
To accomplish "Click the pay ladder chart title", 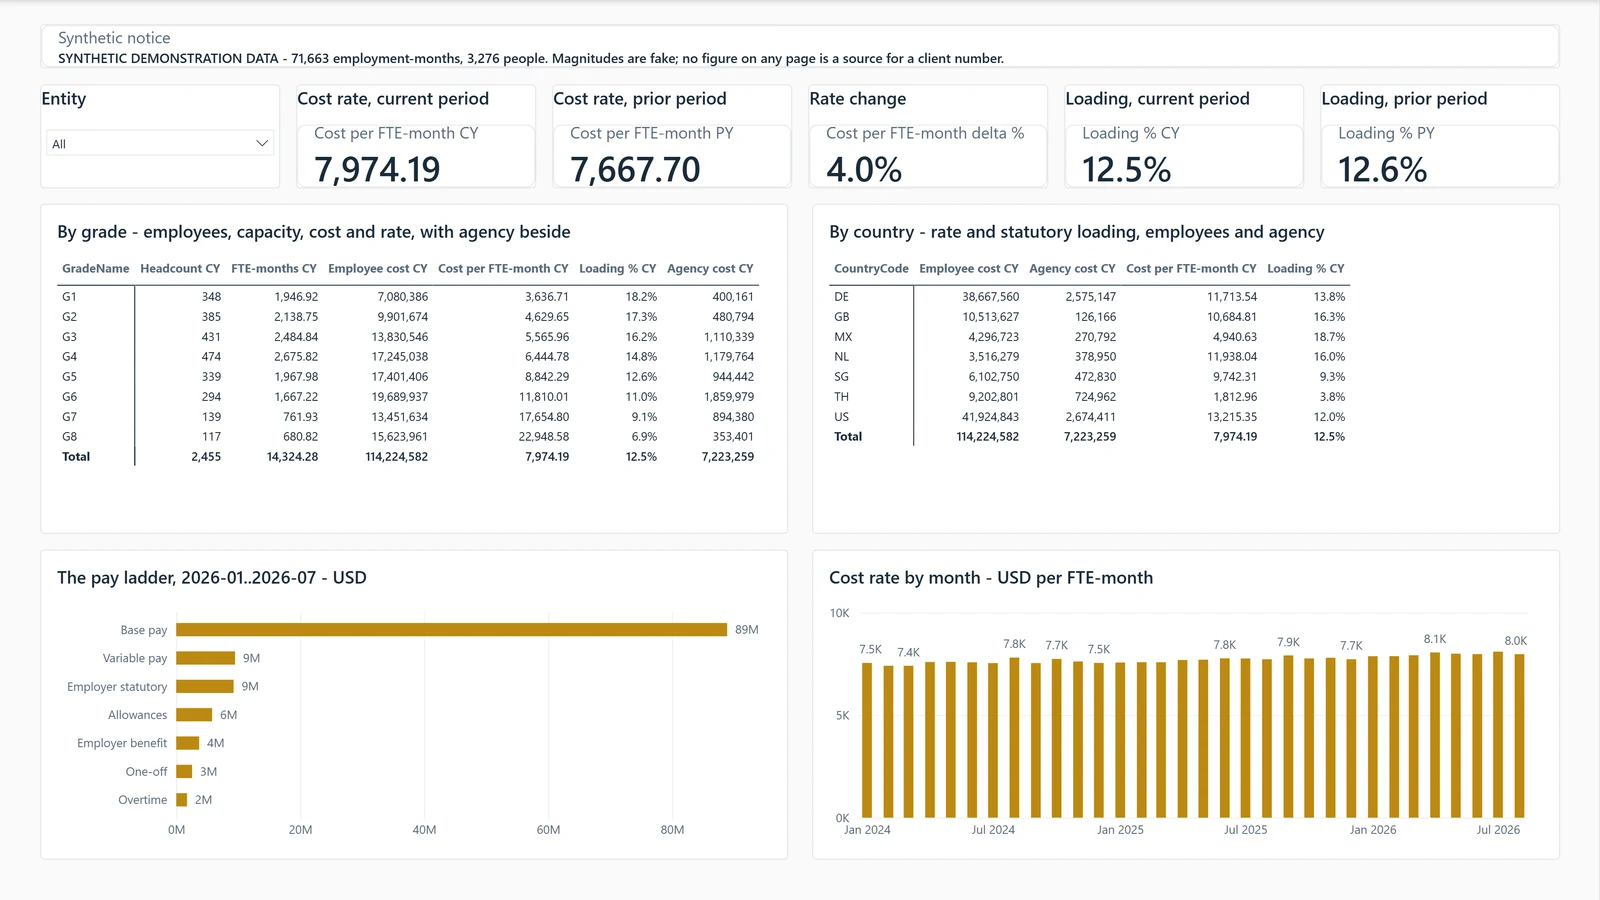I will click(212, 578).
